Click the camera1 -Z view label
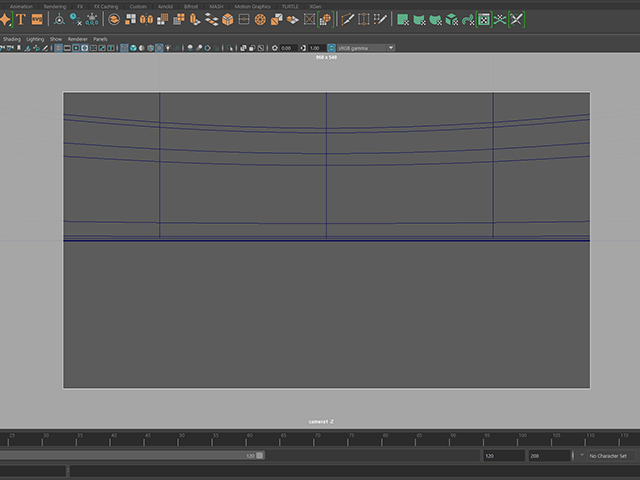This screenshot has height=480, width=640. tap(321, 422)
